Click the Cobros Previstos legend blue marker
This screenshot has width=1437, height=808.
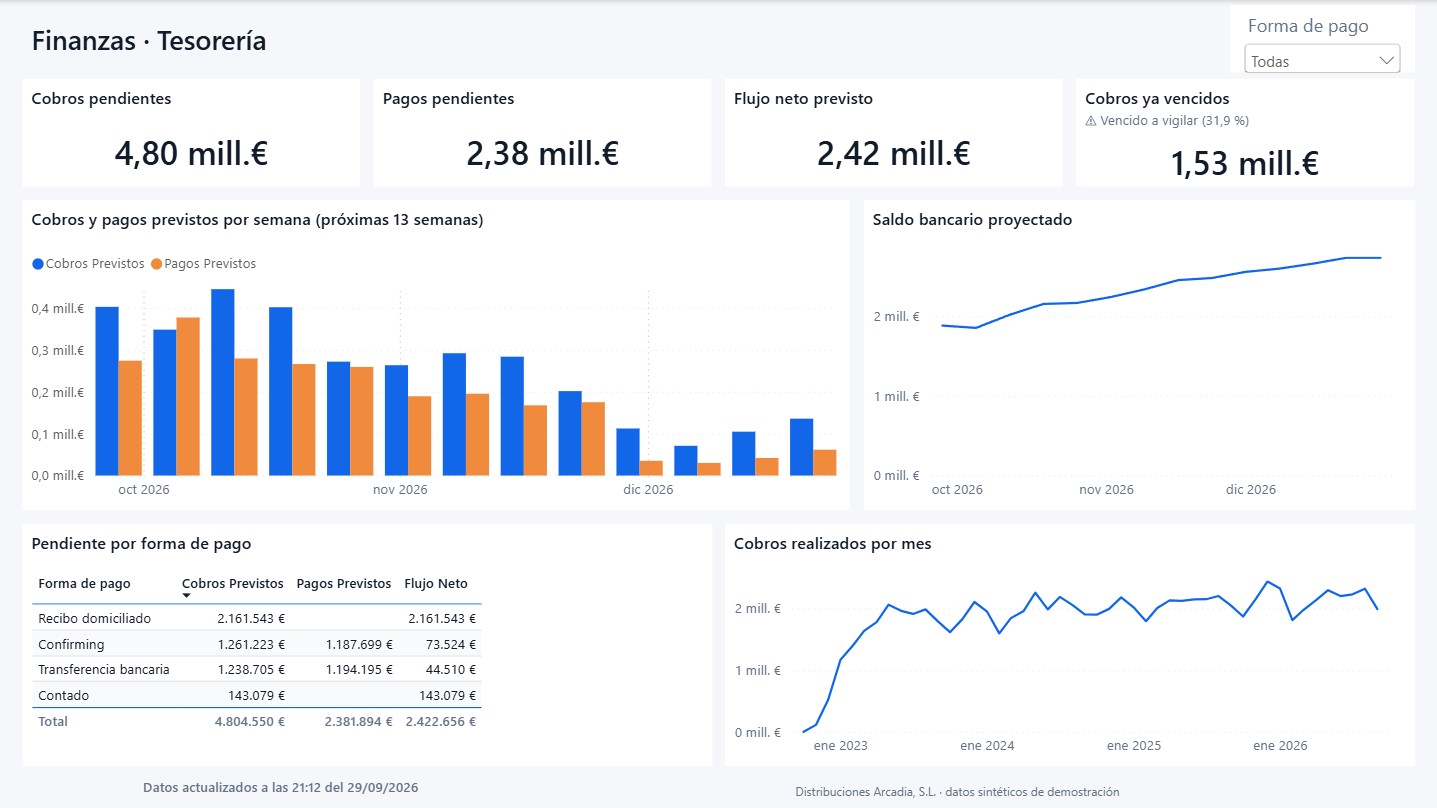[38, 264]
